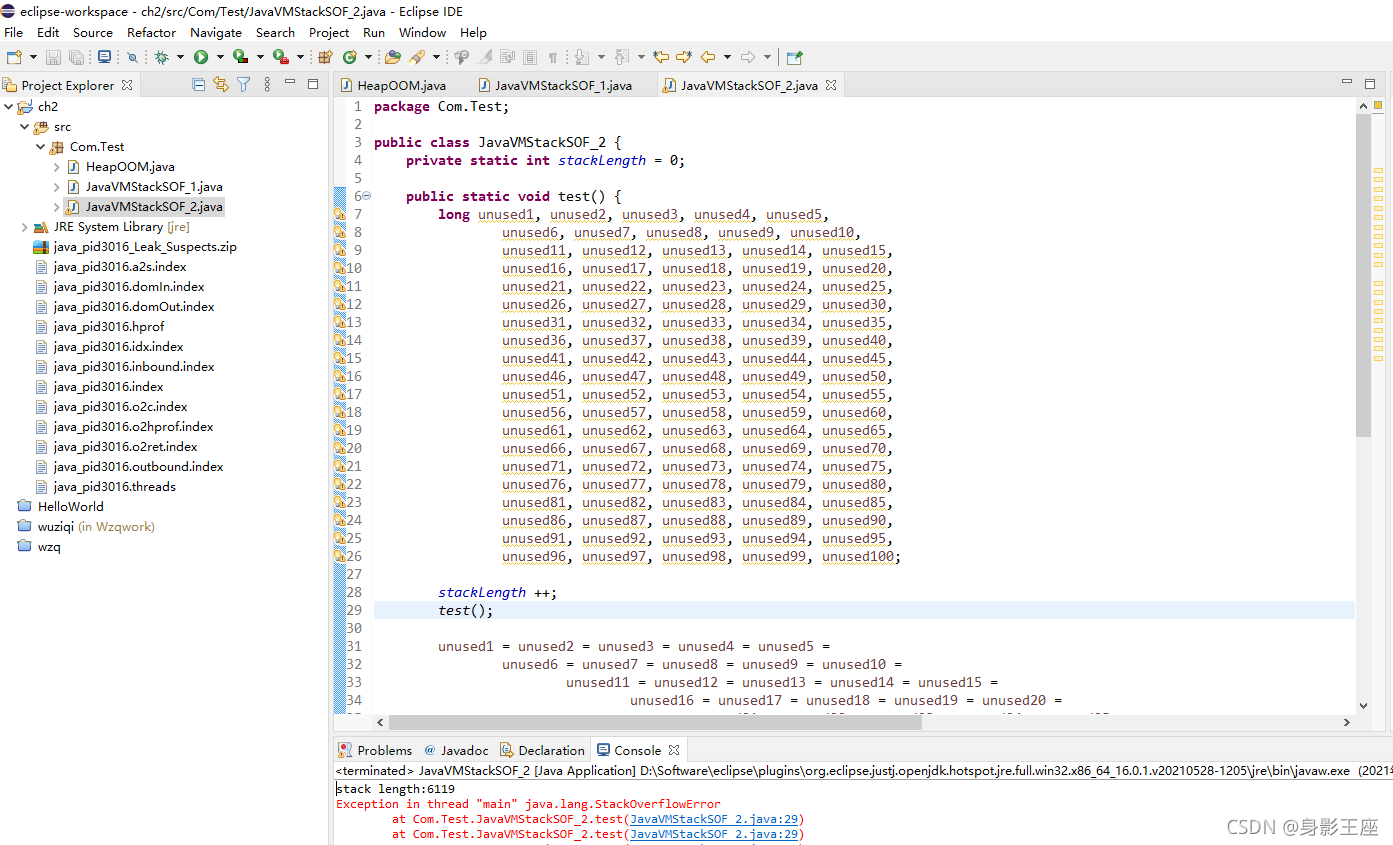1393x845 pixels.
Task: Open the Back history dropdown arrow
Action: 727,57
